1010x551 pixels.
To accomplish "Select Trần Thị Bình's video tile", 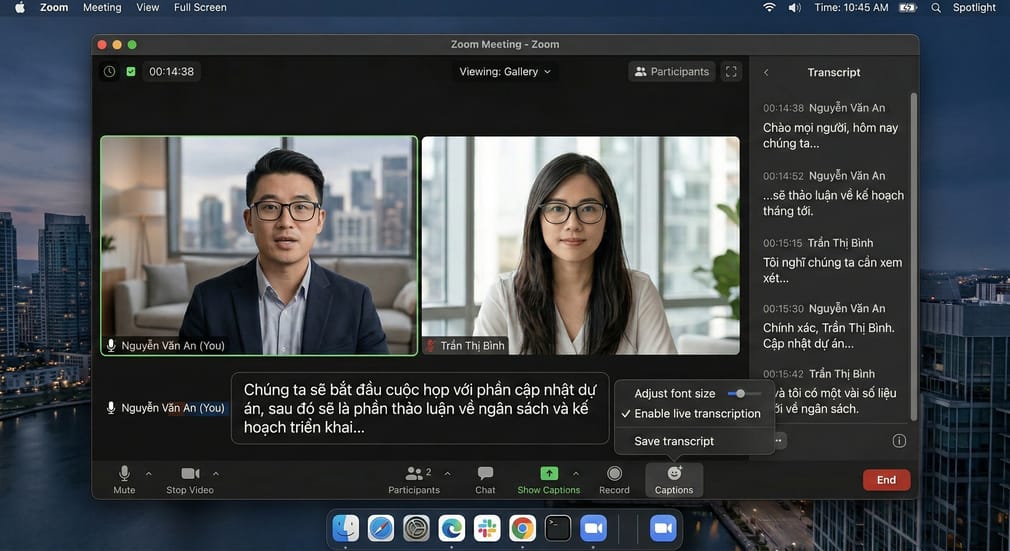I will click(x=580, y=245).
